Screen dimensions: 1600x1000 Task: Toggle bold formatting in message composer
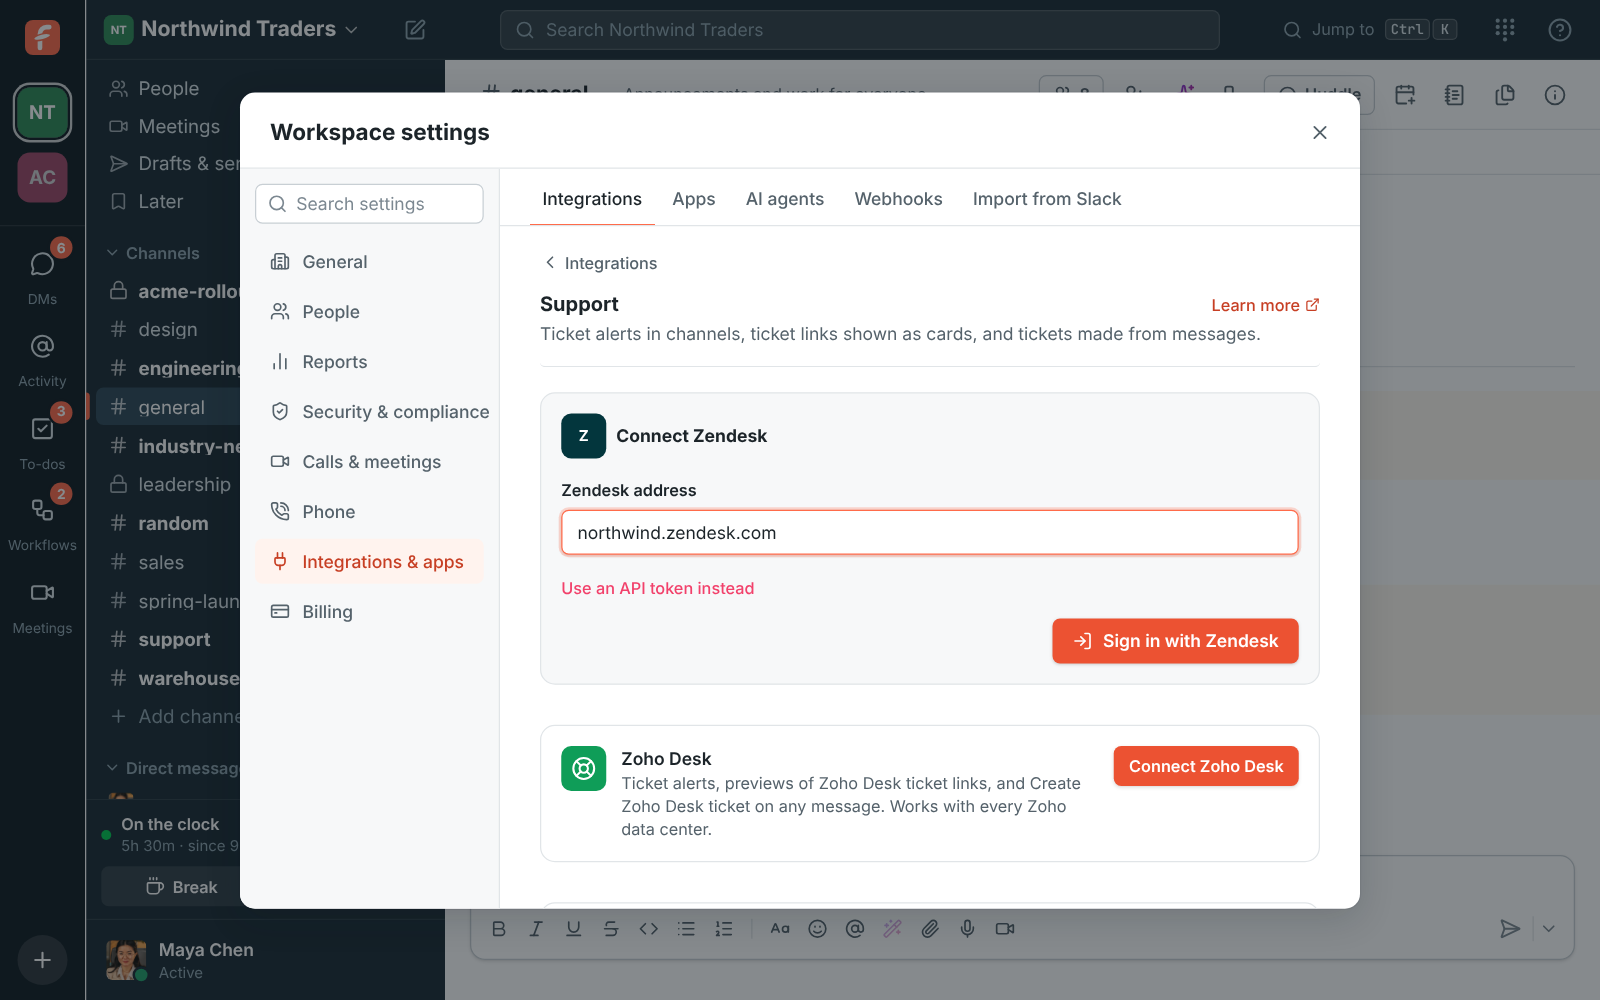[499, 929]
